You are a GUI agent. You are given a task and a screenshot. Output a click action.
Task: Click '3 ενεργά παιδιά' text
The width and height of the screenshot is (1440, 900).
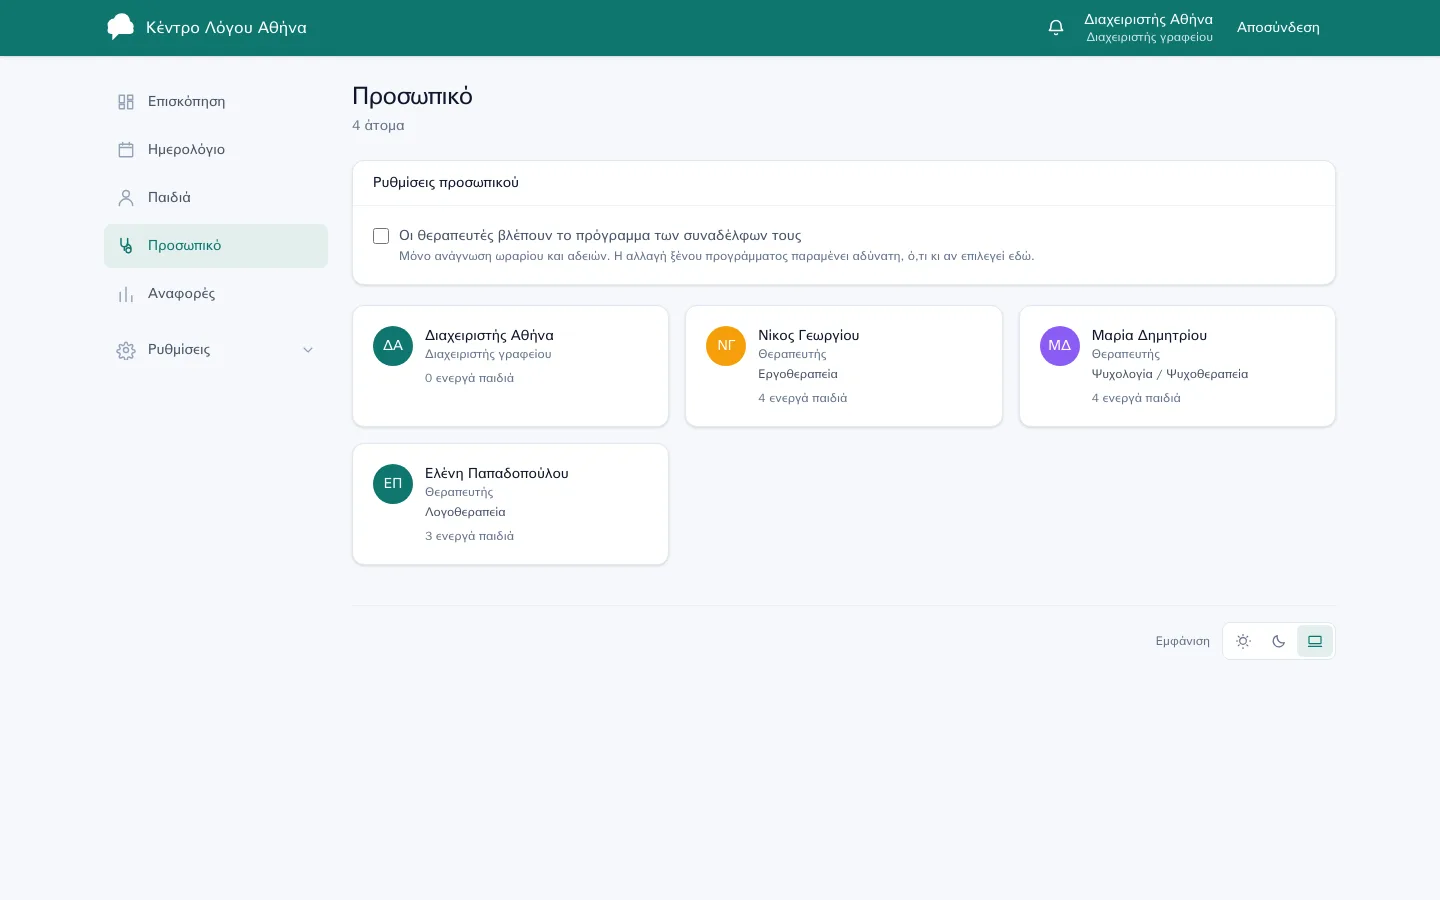(469, 536)
